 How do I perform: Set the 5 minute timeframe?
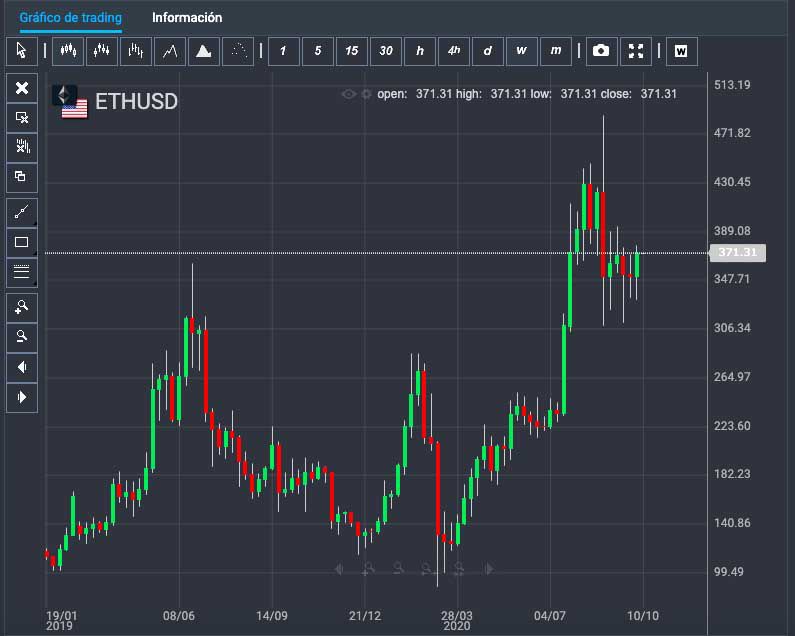click(318, 51)
